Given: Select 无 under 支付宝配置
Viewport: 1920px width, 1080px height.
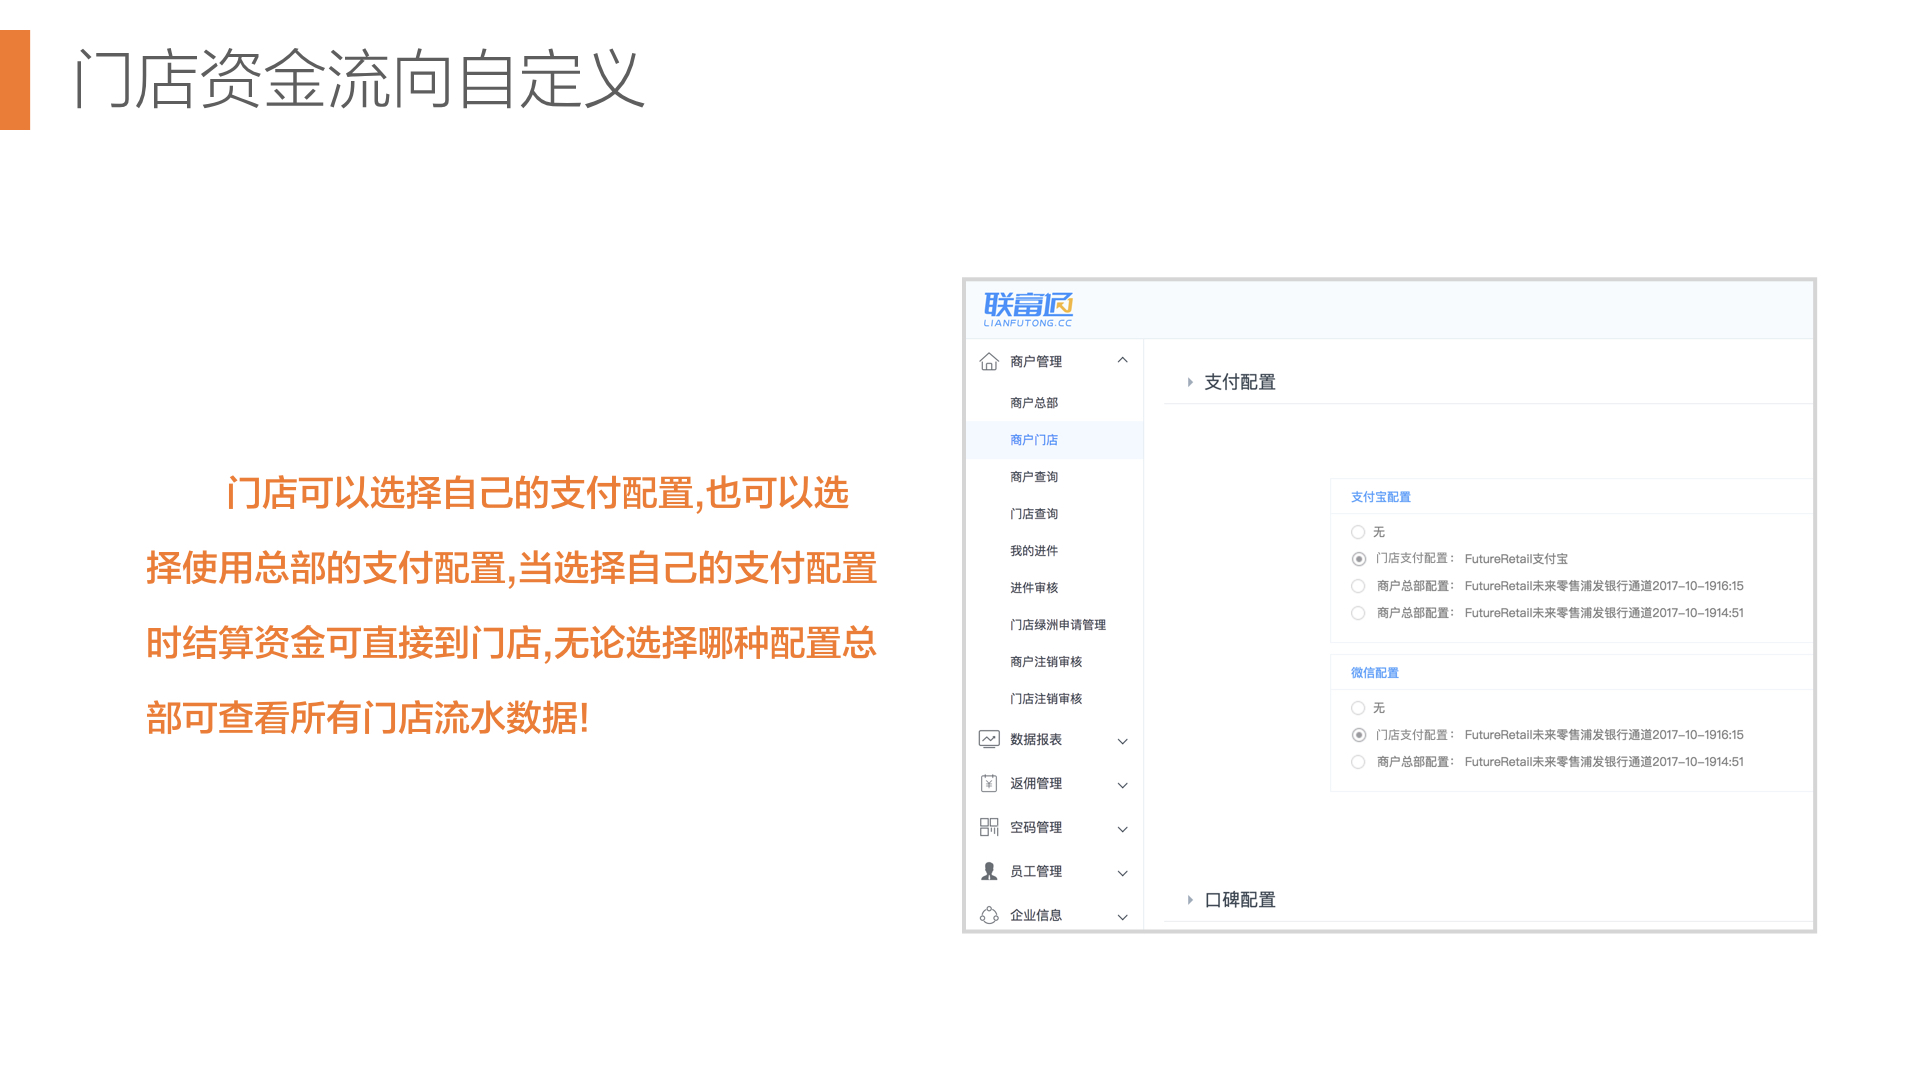Looking at the screenshot, I should coord(1358,532).
